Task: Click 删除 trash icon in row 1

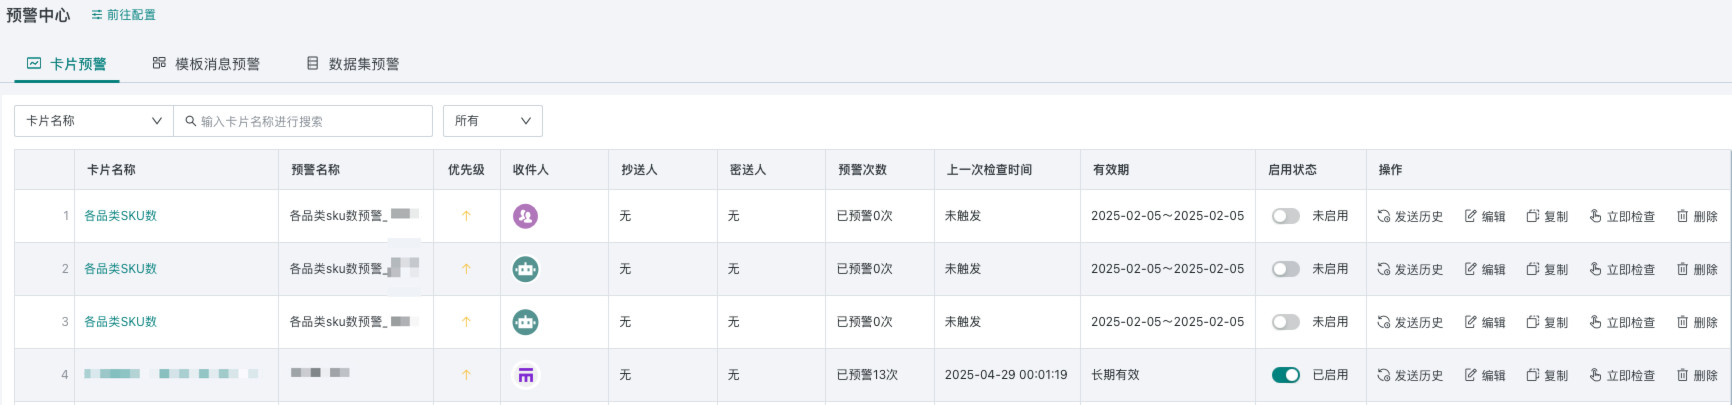Action: (x=1683, y=216)
